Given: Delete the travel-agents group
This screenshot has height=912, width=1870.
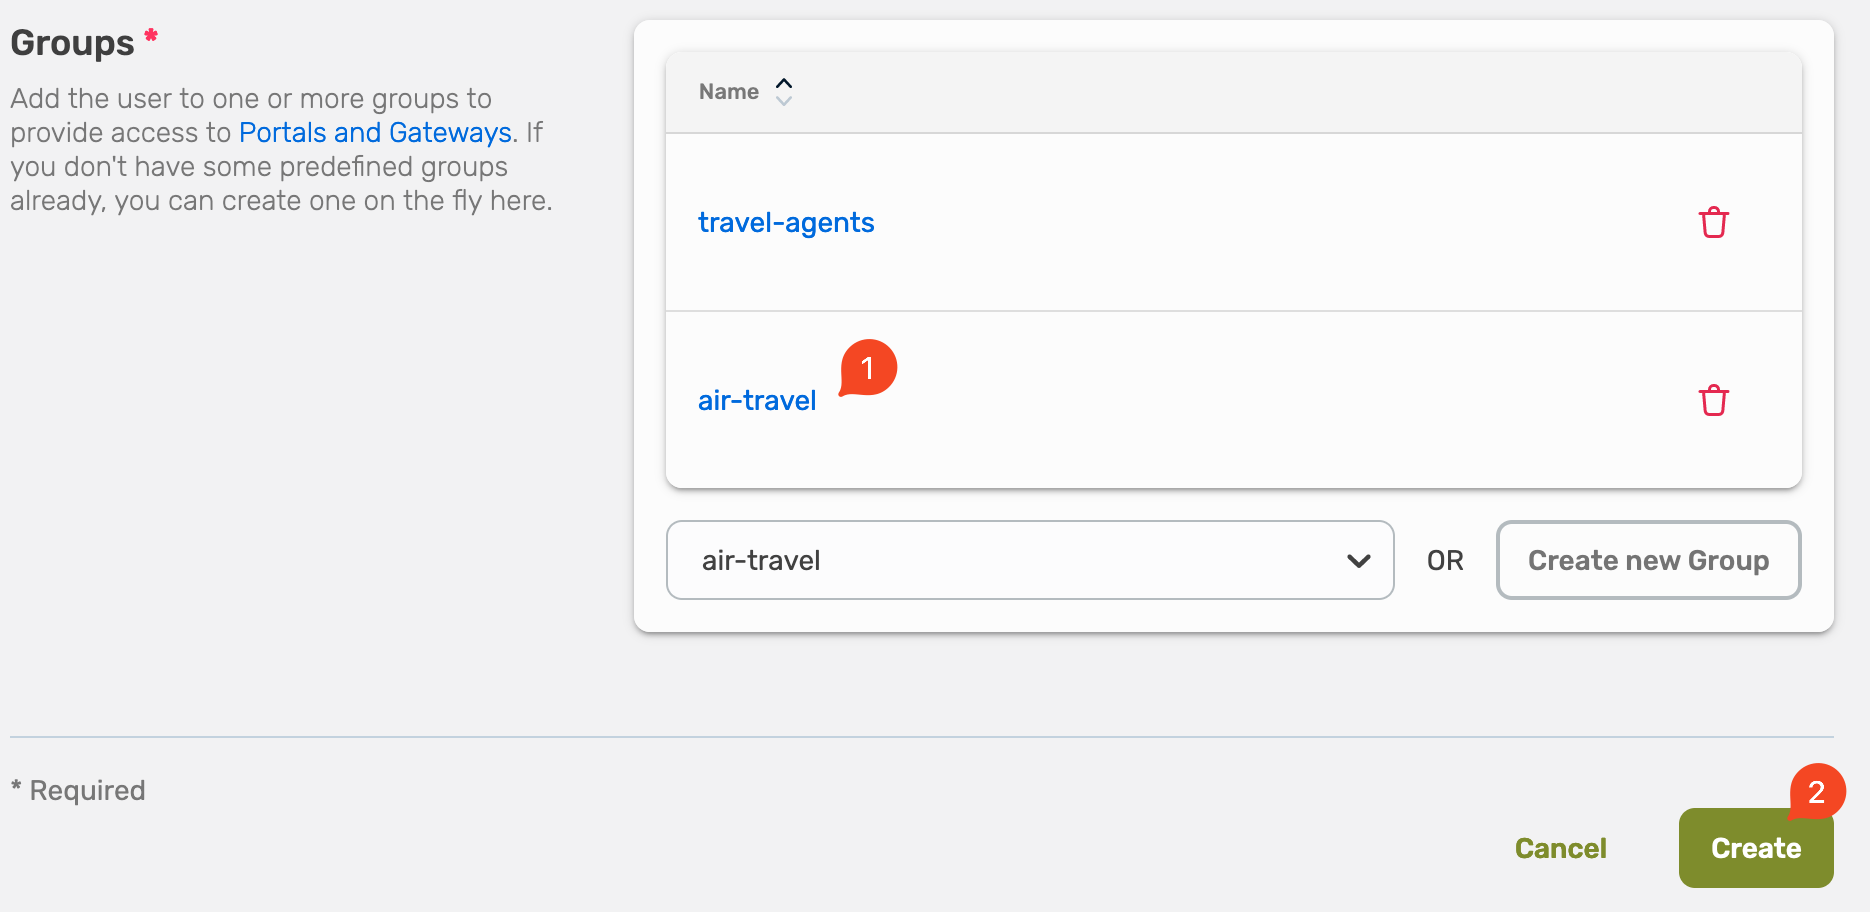Looking at the screenshot, I should 1714,222.
